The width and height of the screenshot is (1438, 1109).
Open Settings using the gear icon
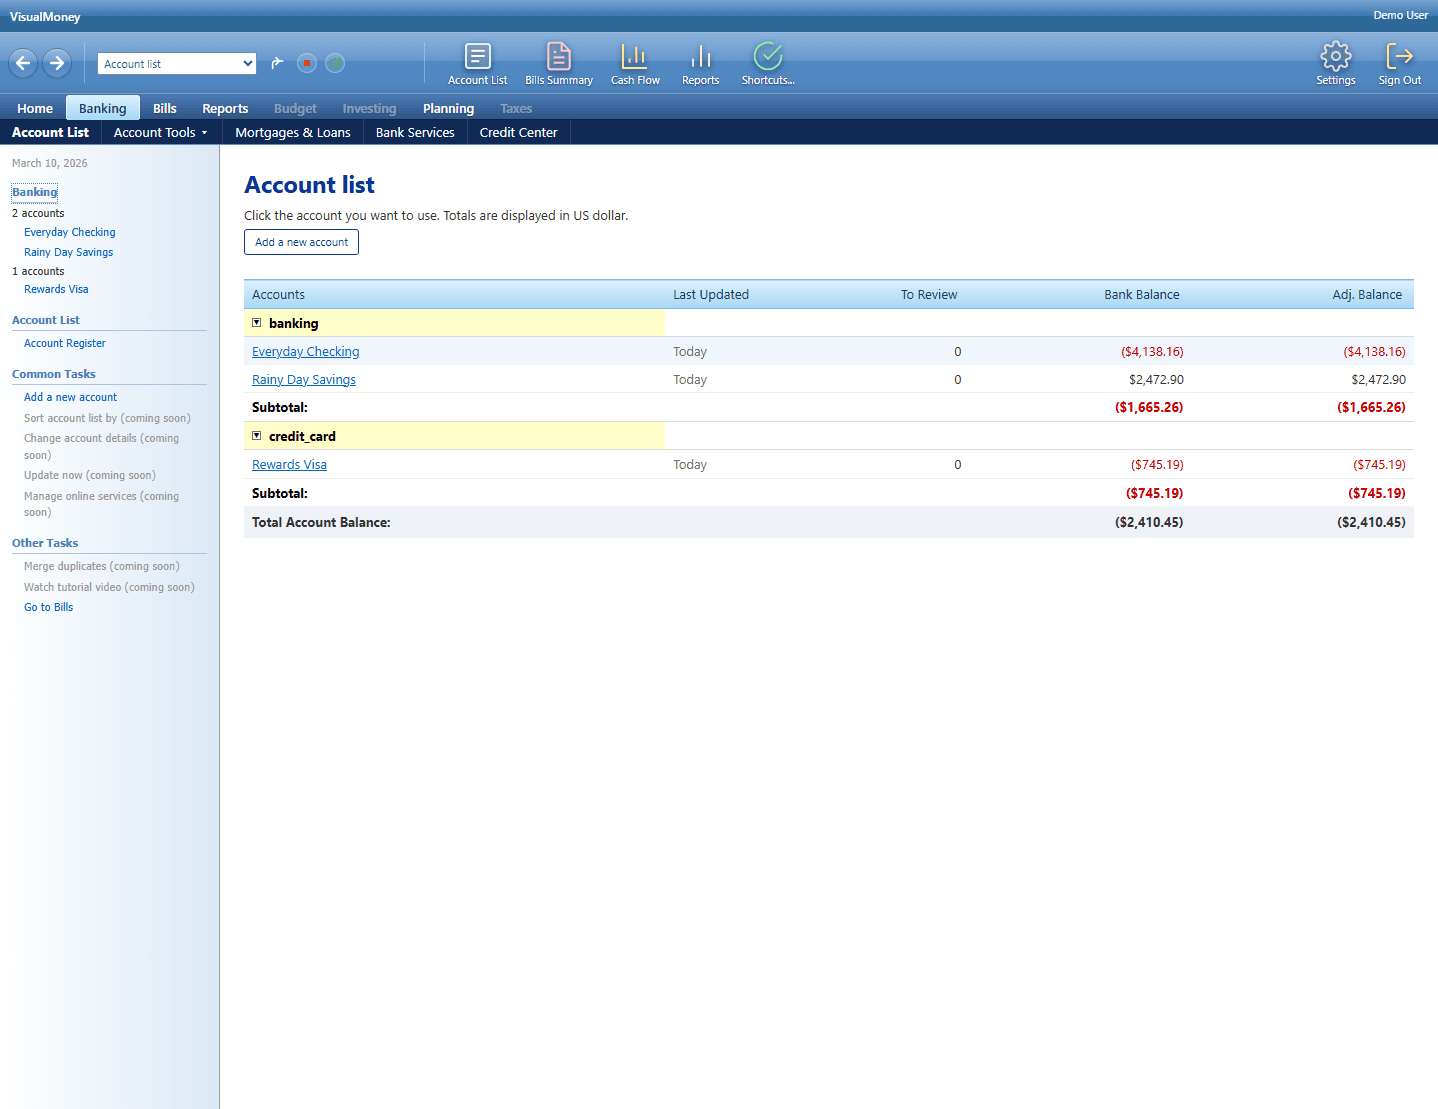(1336, 63)
